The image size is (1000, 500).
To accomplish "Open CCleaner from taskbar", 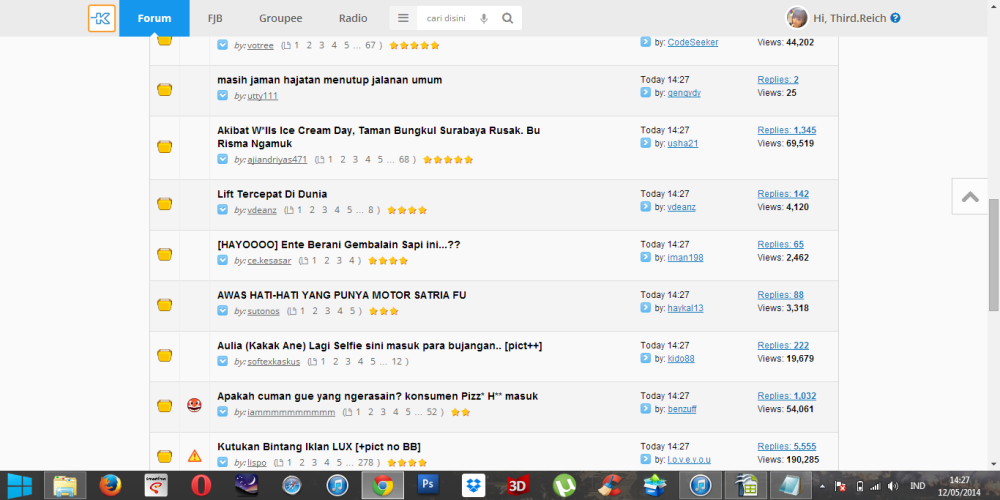I will tap(610, 486).
